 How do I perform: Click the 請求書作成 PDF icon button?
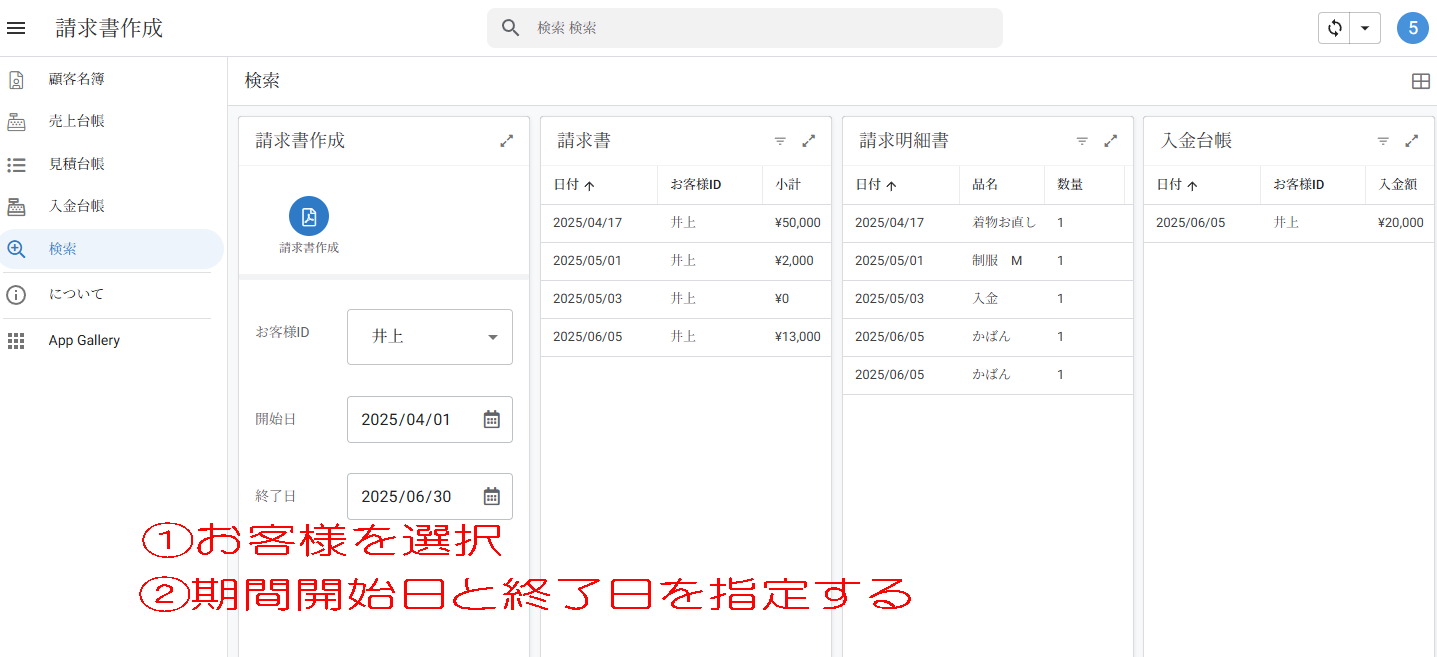tap(309, 216)
